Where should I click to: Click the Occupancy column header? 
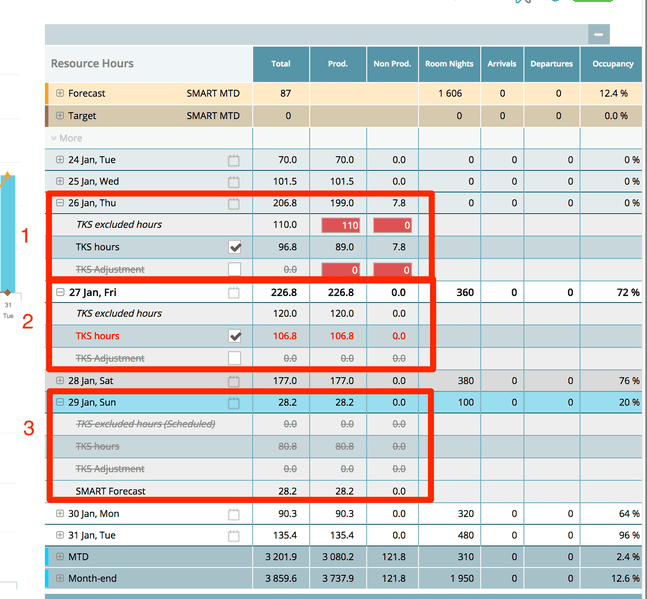613,64
